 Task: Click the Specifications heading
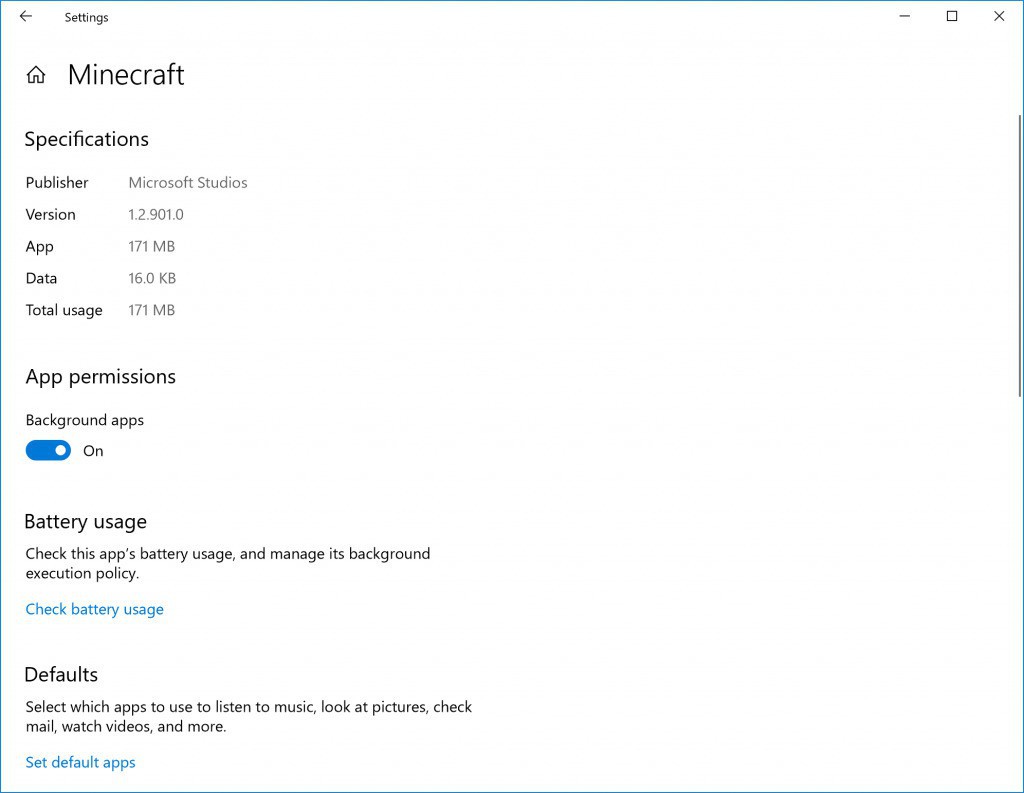pos(87,139)
